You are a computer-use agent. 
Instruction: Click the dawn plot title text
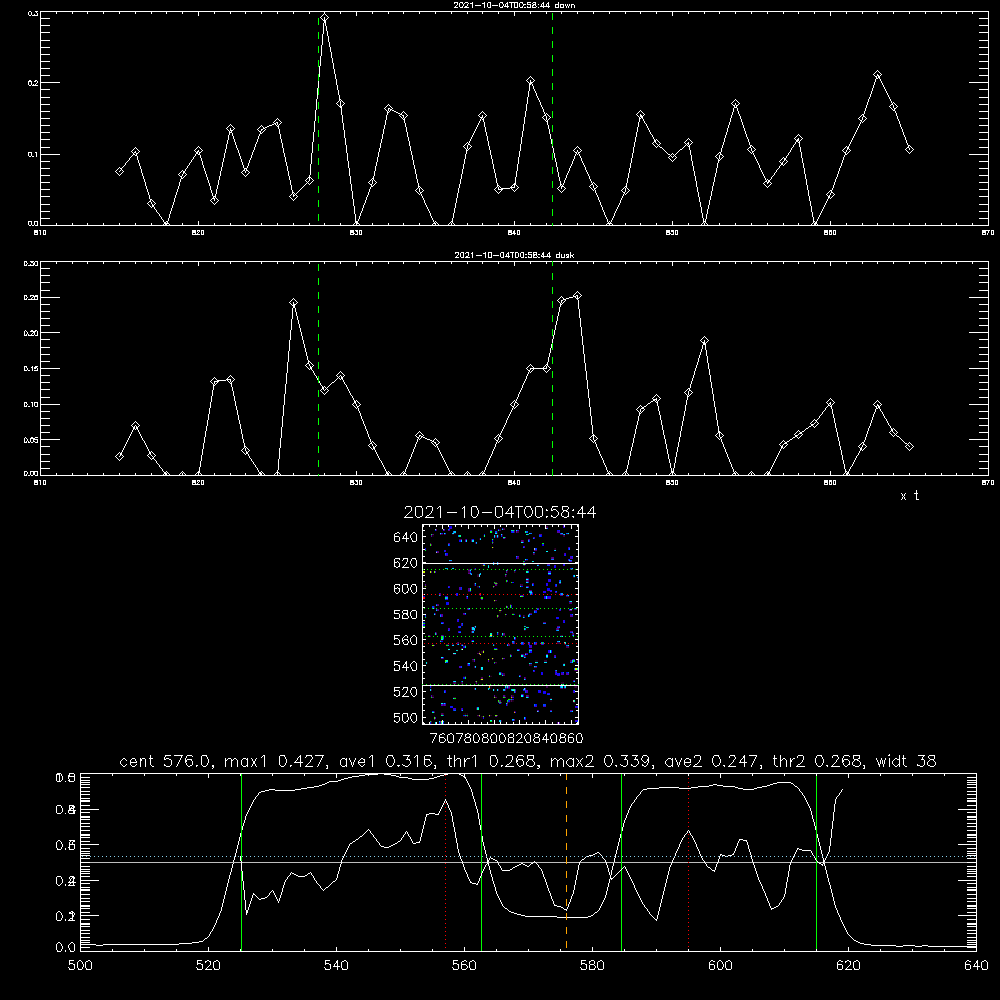coord(514,5)
